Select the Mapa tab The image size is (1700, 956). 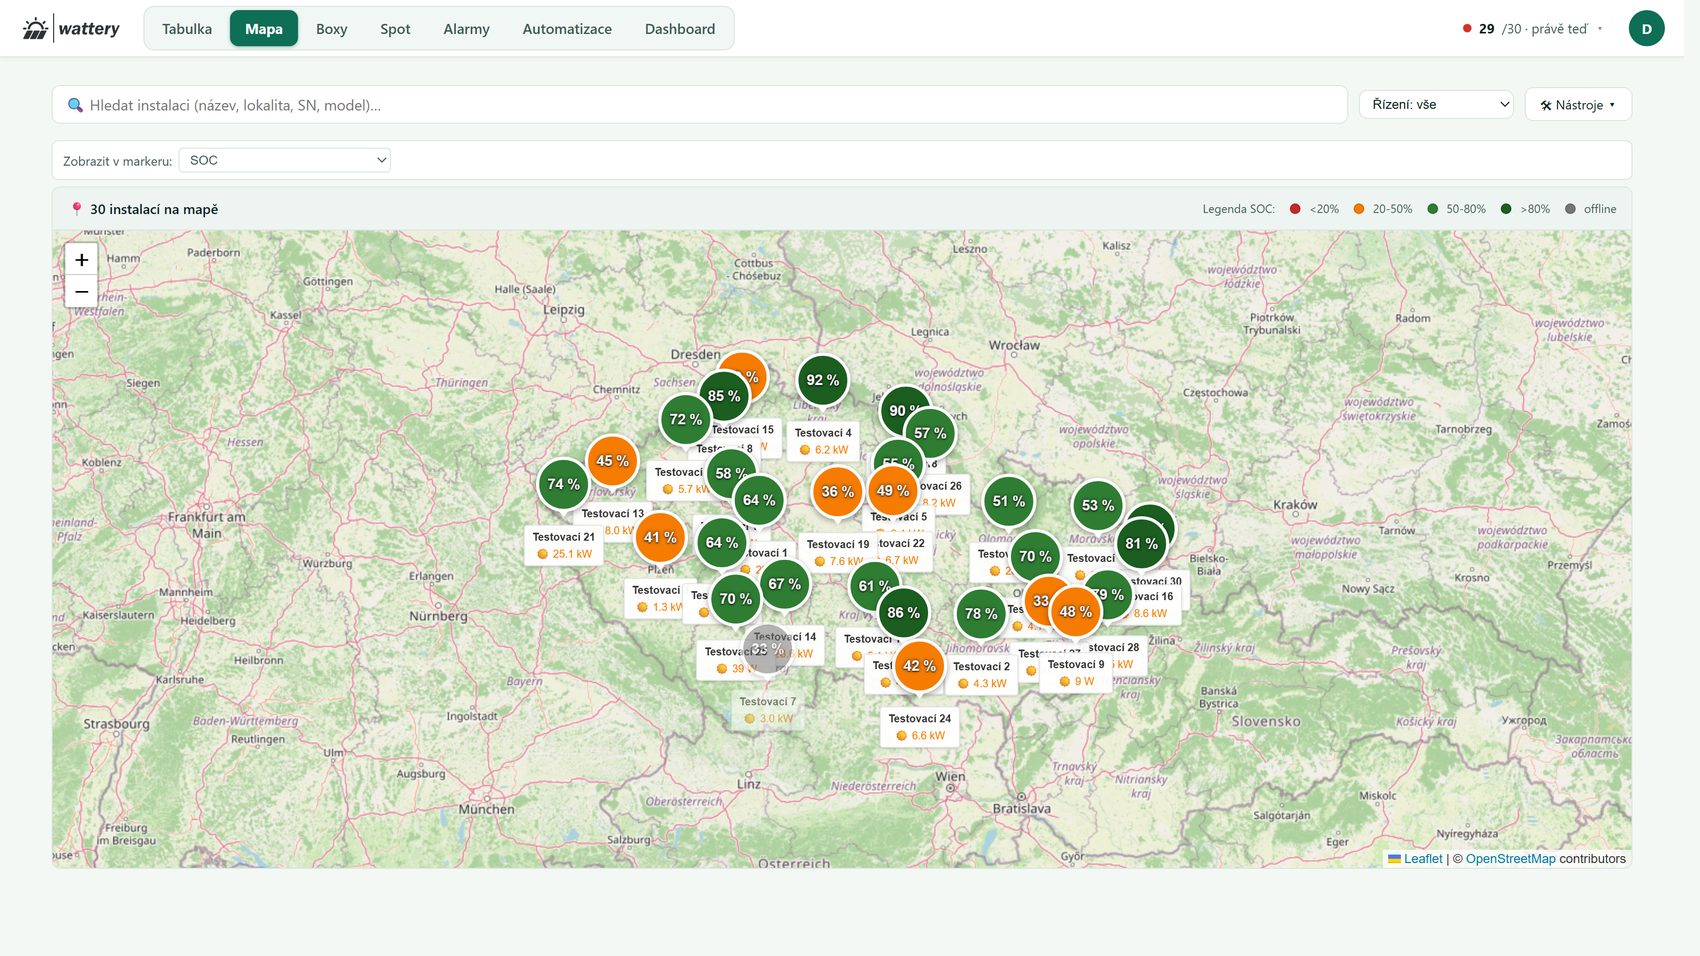pos(264,29)
